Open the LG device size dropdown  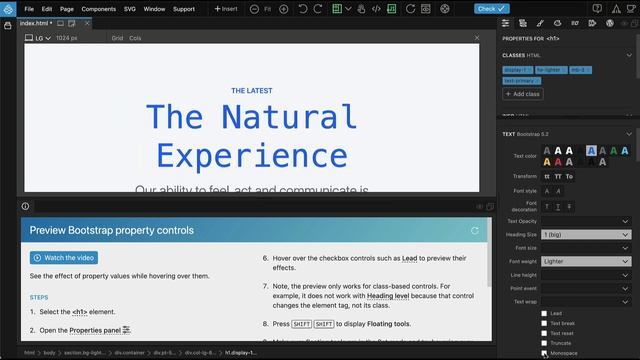point(38,38)
